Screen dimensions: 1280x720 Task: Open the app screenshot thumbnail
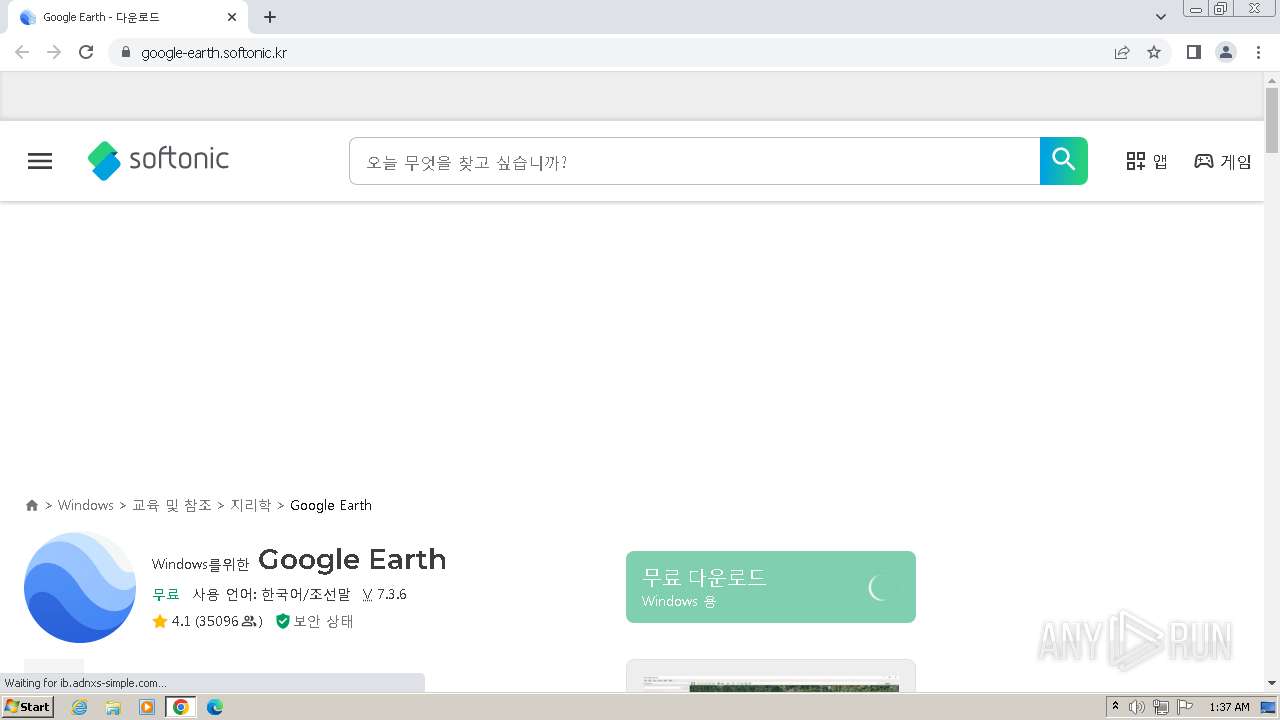771,676
